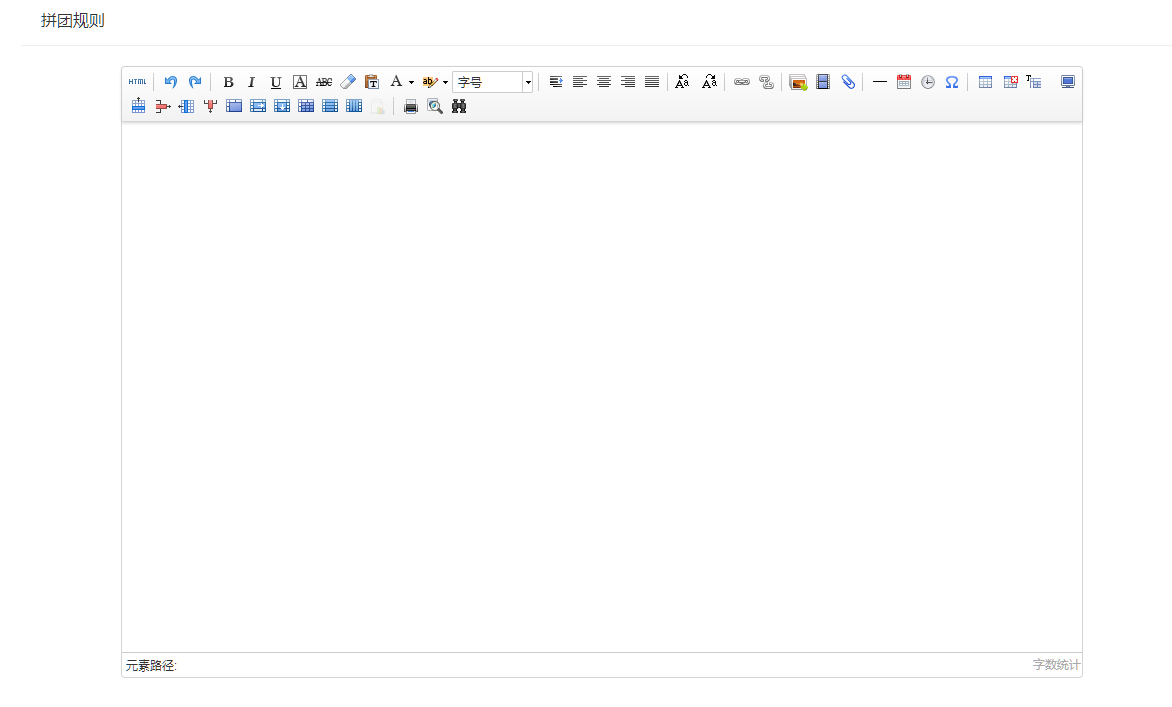Viewport: 1172px width, 707px height.
Task: Insert the current time via clock icon
Action: point(928,82)
